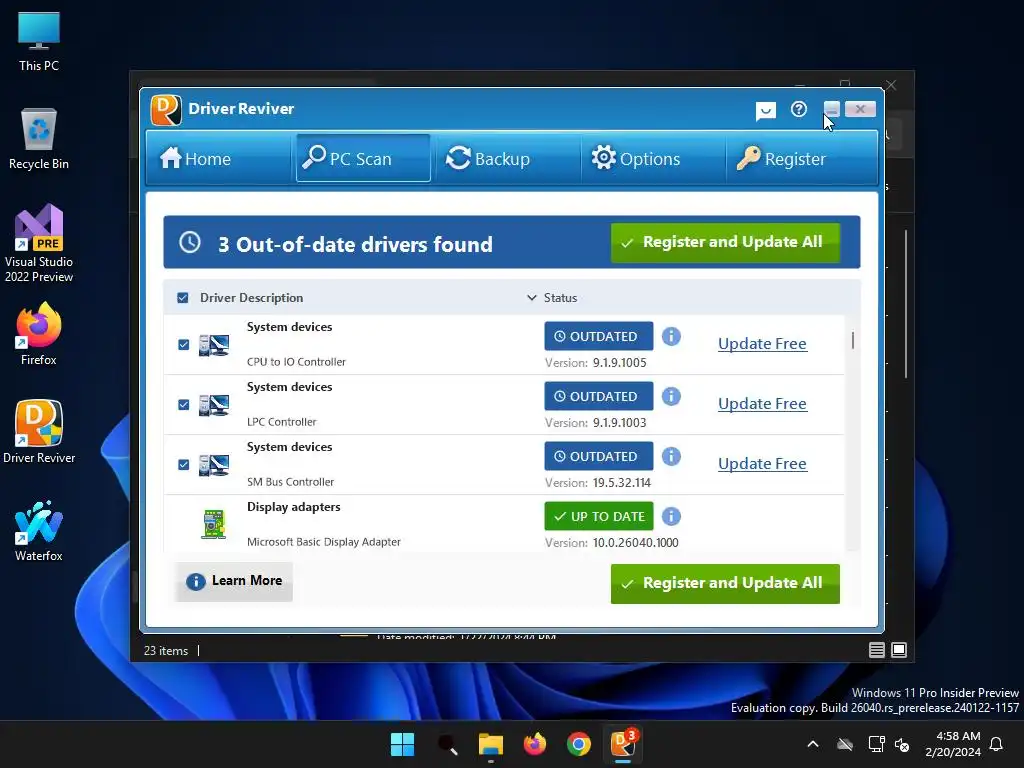Open the Driver Reviver feedback message icon
Viewport: 1024px width, 768px height.
(x=765, y=110)
